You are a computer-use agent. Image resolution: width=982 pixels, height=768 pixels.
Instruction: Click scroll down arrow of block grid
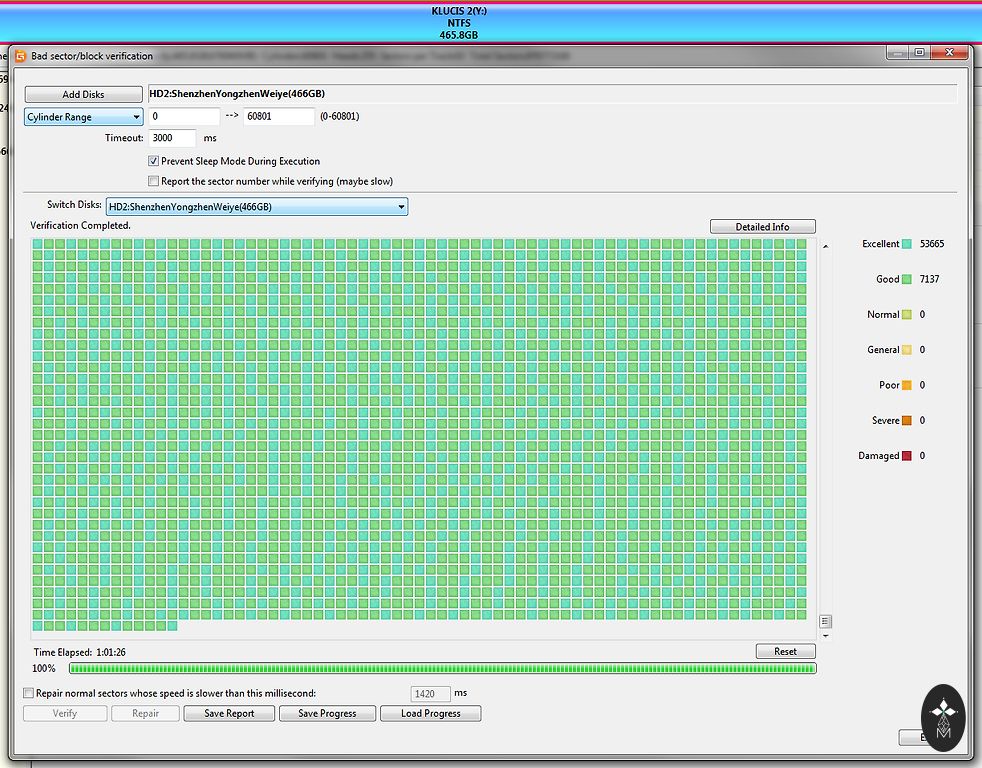pyautogui.click(x=825, y=635)
